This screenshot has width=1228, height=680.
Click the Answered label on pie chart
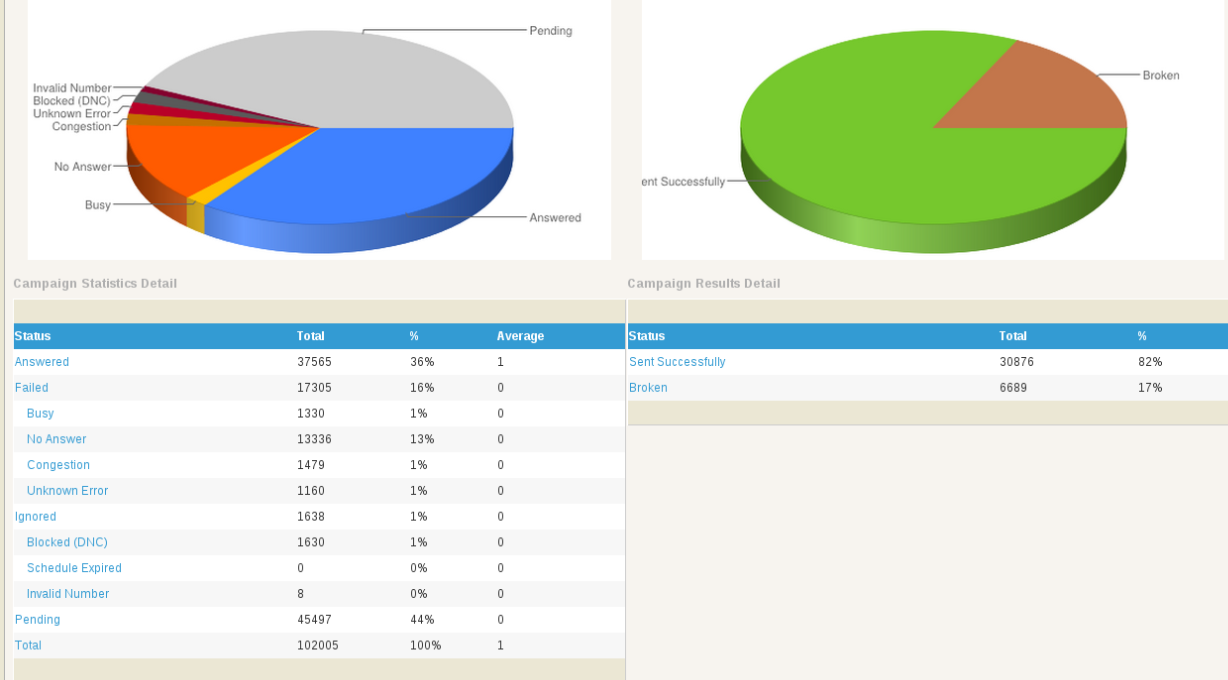[555, 218]
